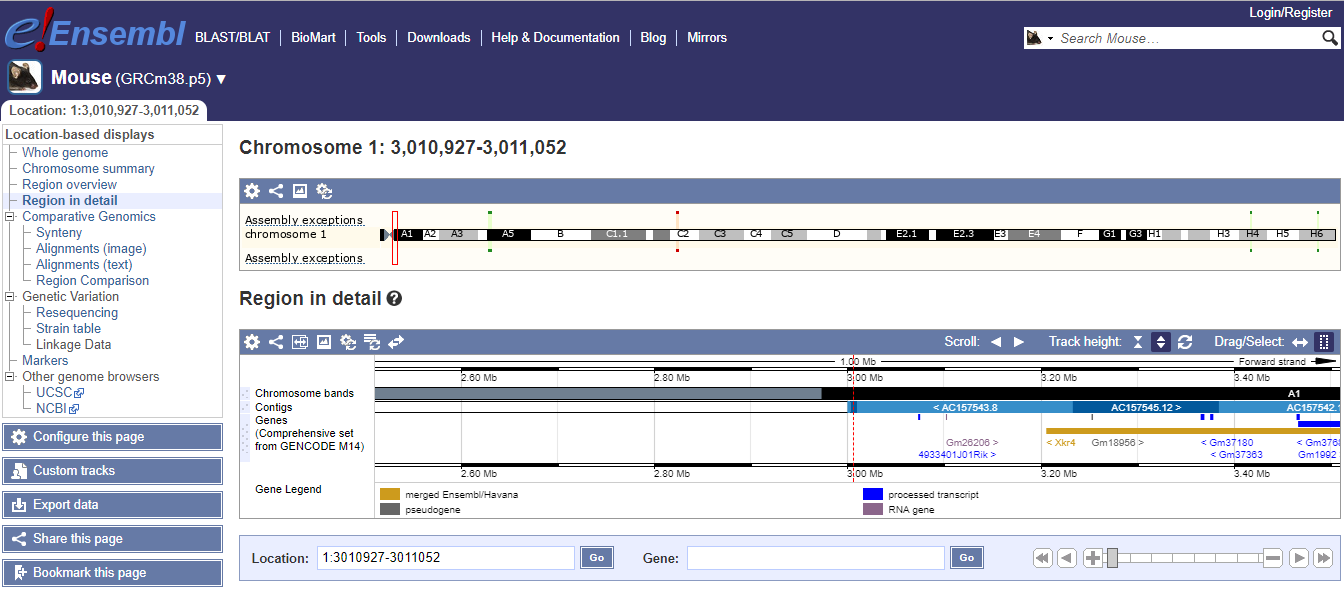Export Region in detail as image
1344x594 pixels.
click(x=324, y=342)
